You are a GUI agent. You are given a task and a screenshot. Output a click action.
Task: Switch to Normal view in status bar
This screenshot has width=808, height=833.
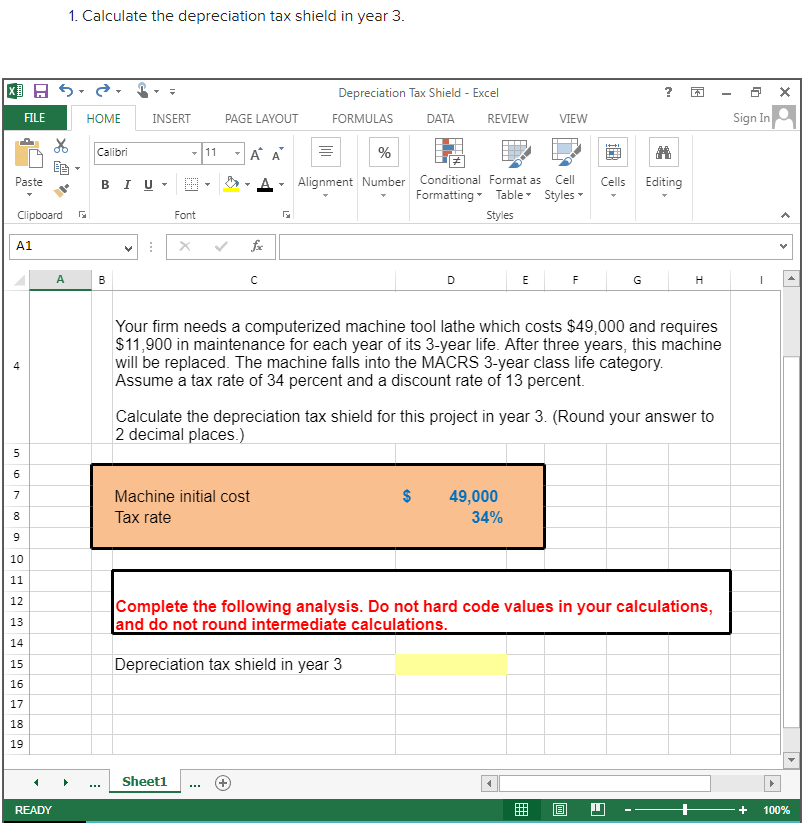(x=522, y=810)
